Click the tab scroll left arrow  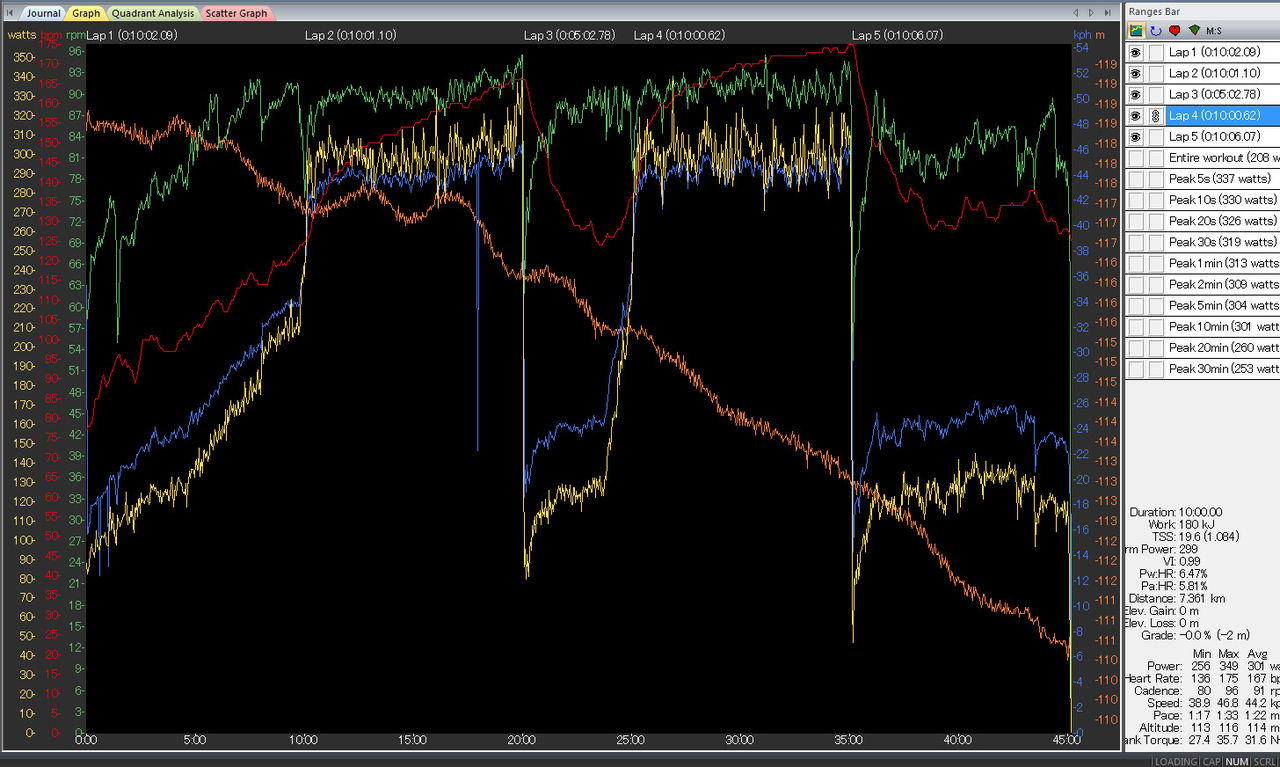(1076, 13)
